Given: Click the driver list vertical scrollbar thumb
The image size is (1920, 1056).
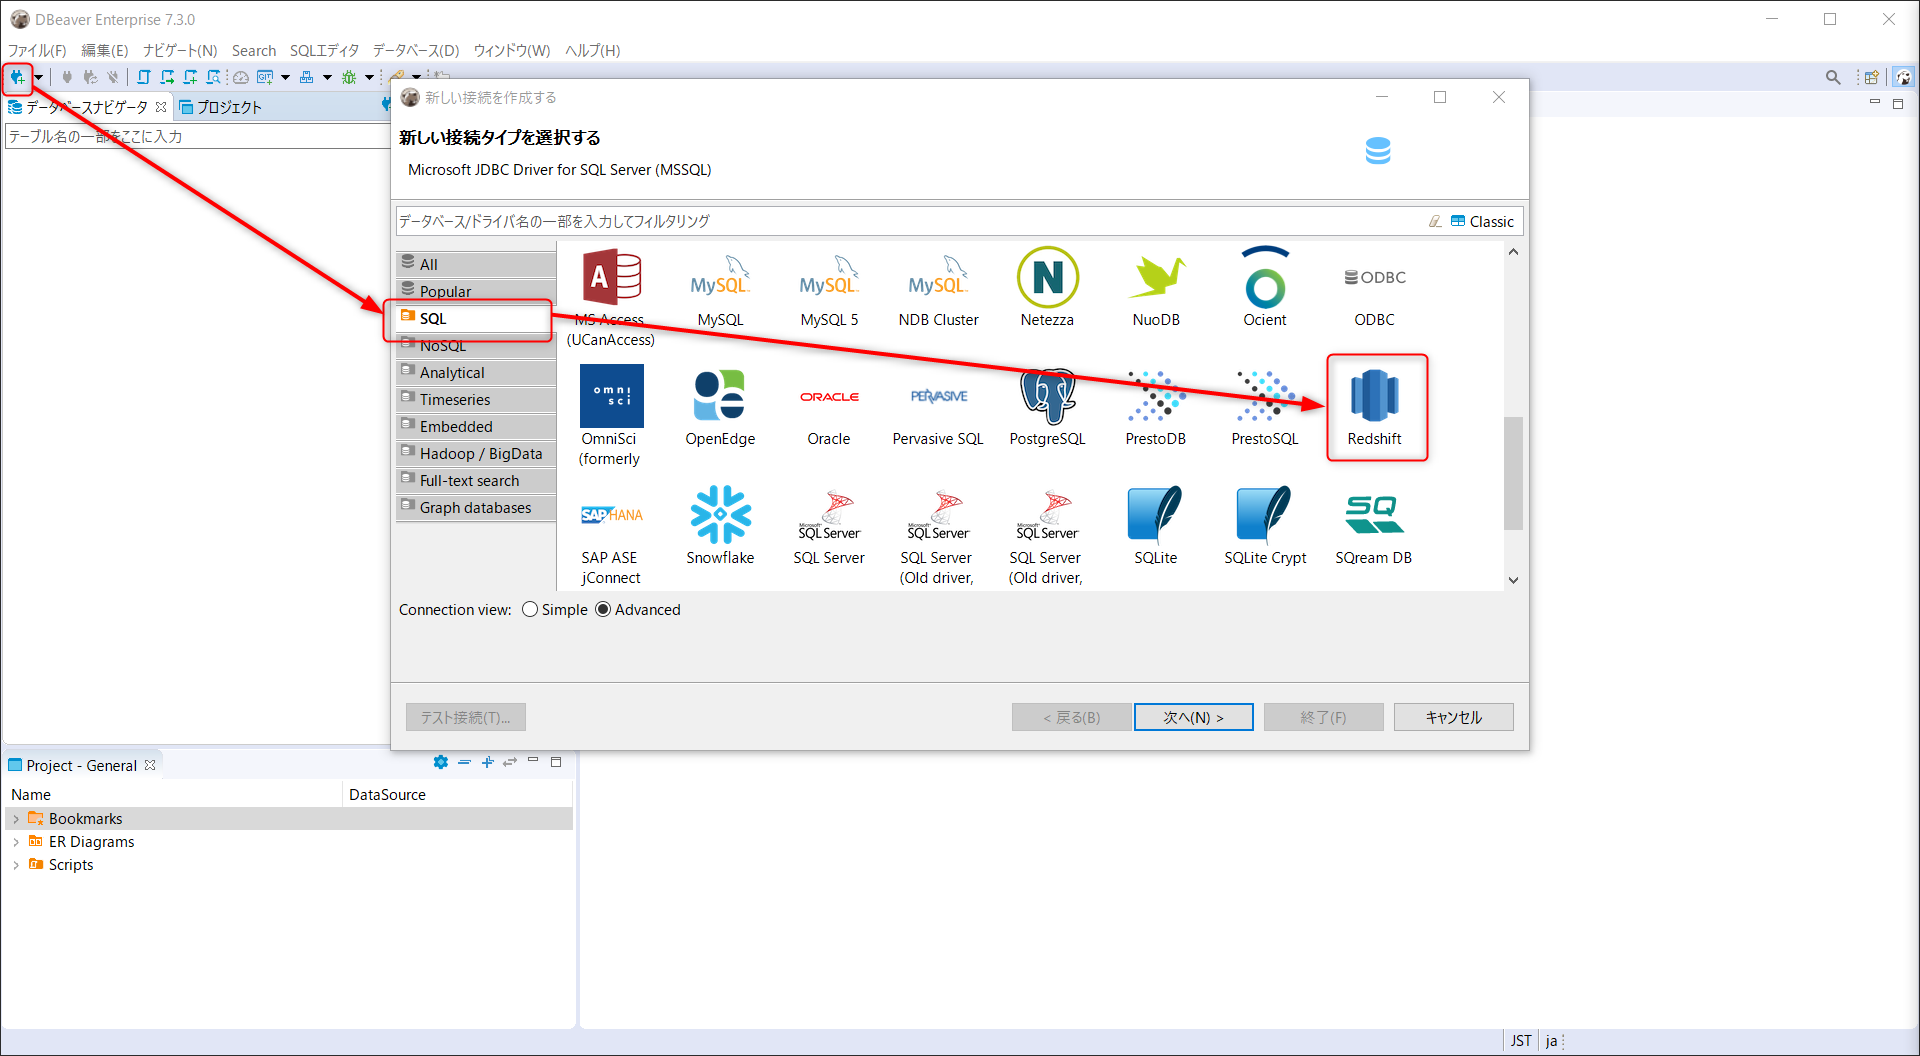Looking at the screenshot, I should point(1513,472).
